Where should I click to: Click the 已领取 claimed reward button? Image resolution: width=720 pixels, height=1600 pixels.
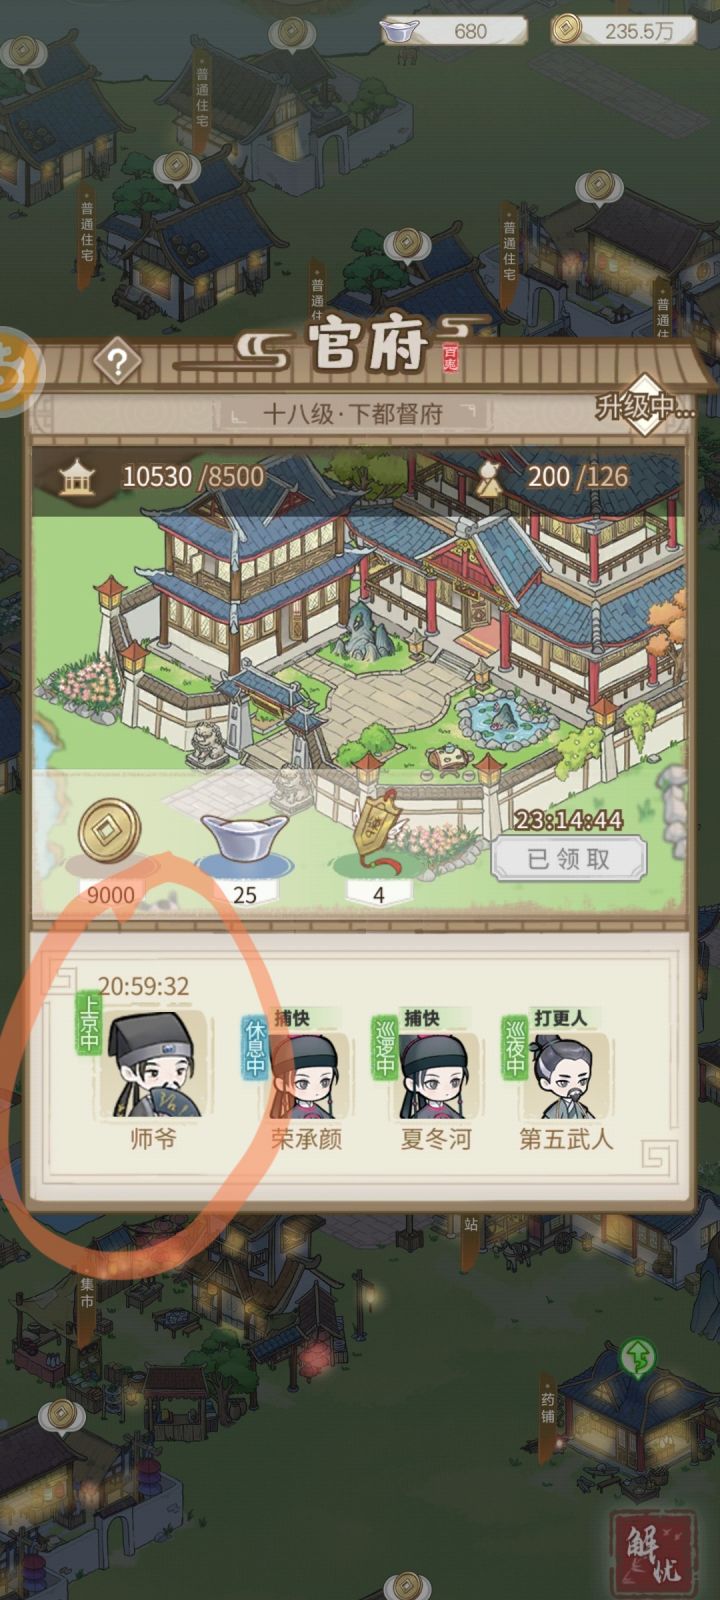point(569,859)
